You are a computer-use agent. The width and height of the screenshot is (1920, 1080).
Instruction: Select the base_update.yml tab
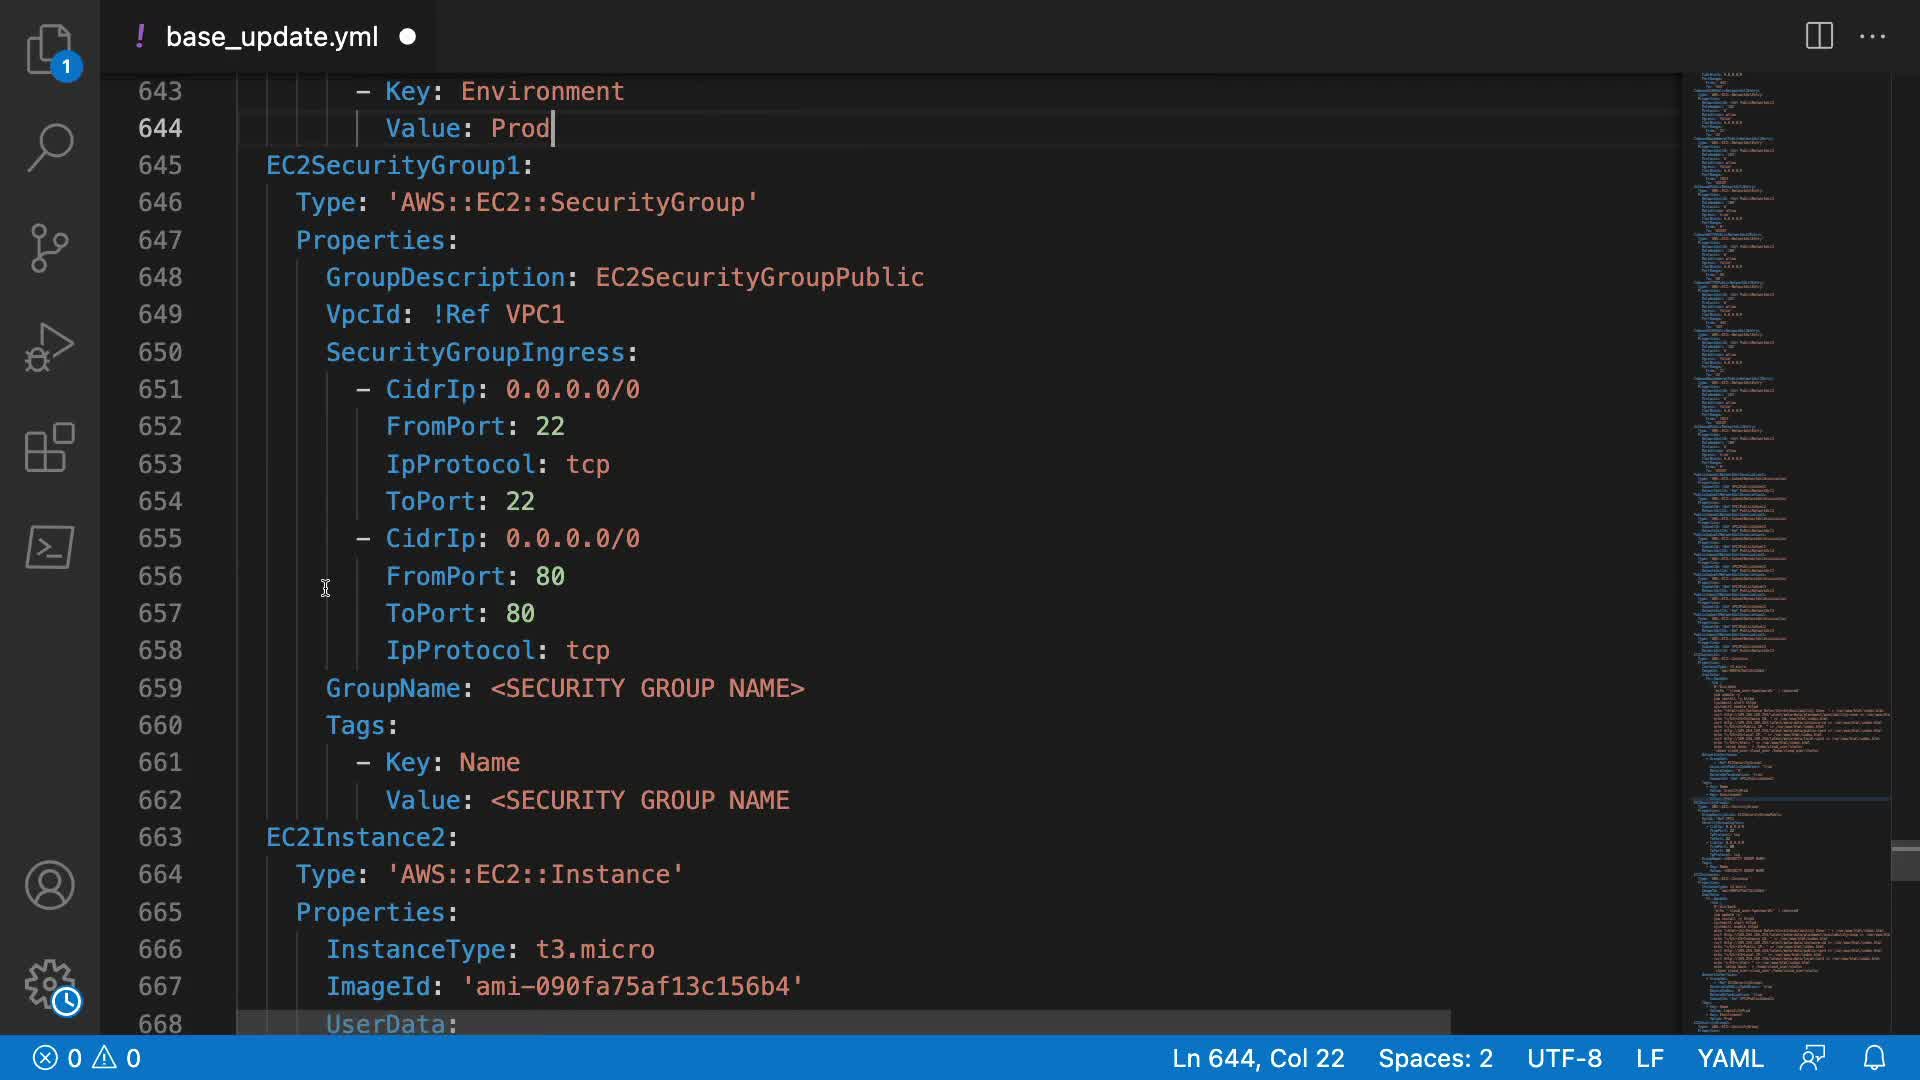coord(271,37)
